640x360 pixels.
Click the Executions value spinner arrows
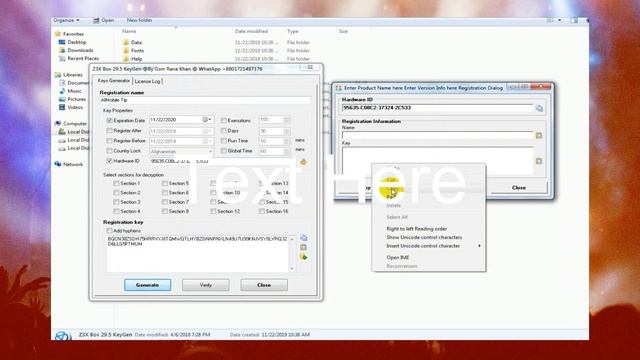pyautogui.click(x=286, y=120)
